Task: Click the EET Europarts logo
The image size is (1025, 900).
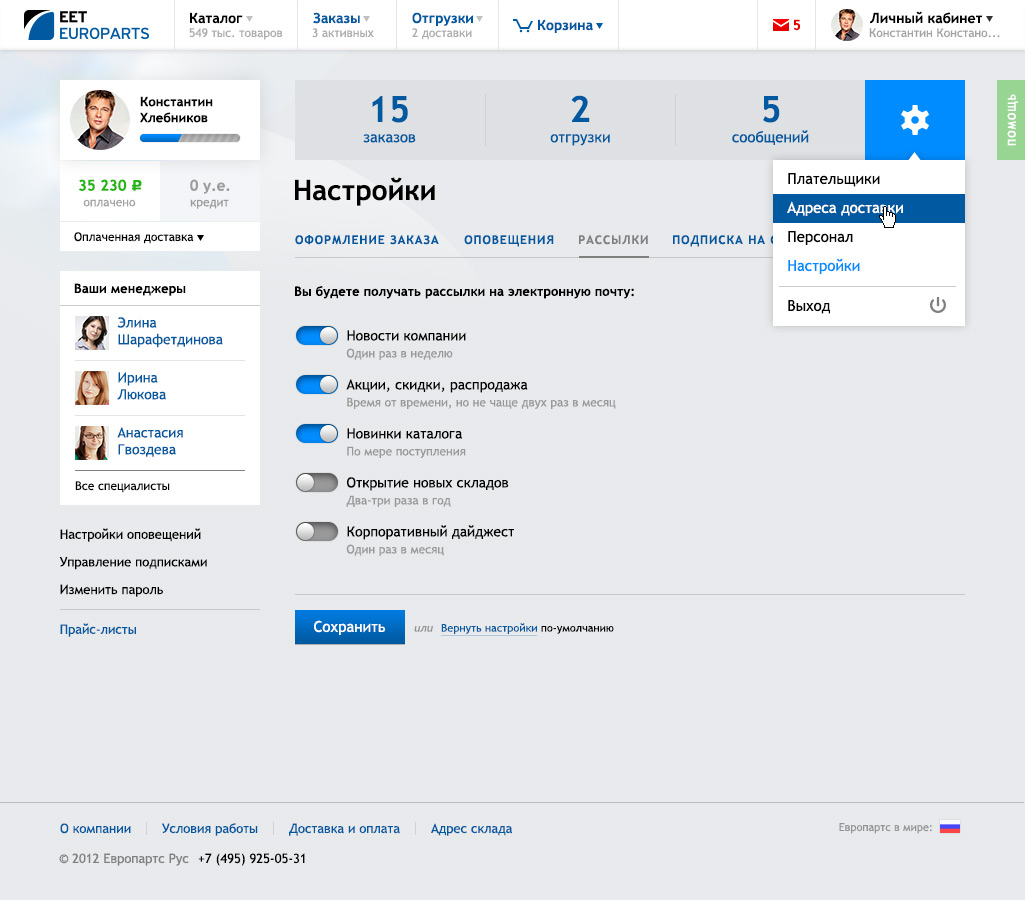Action: click(x=87, y=25)
